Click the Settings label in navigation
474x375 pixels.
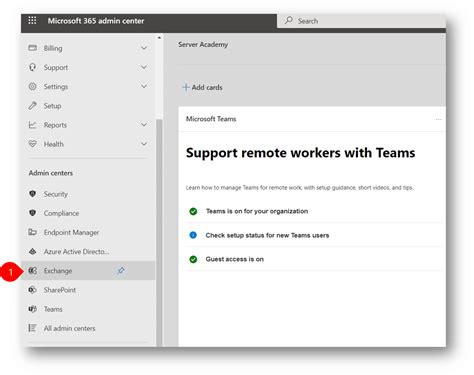tap(56, 87)
